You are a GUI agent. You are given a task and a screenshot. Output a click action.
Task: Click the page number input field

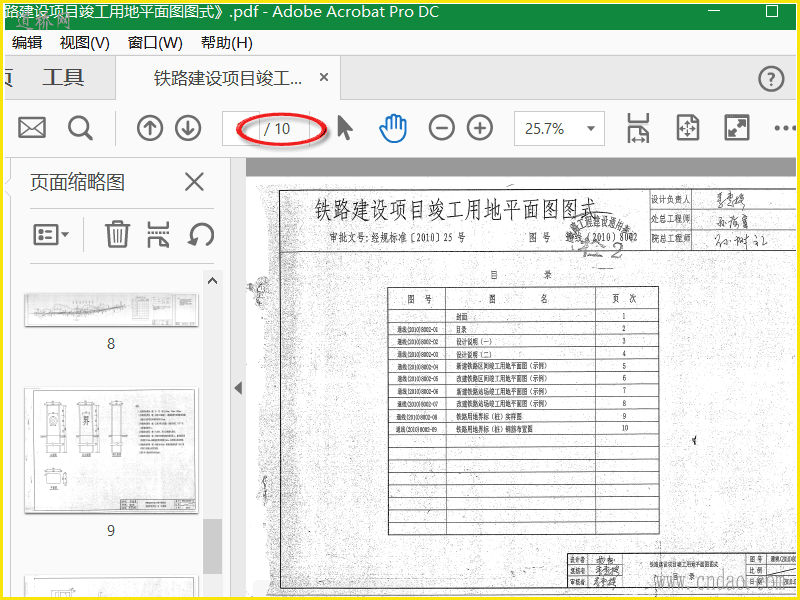point(241,128)
